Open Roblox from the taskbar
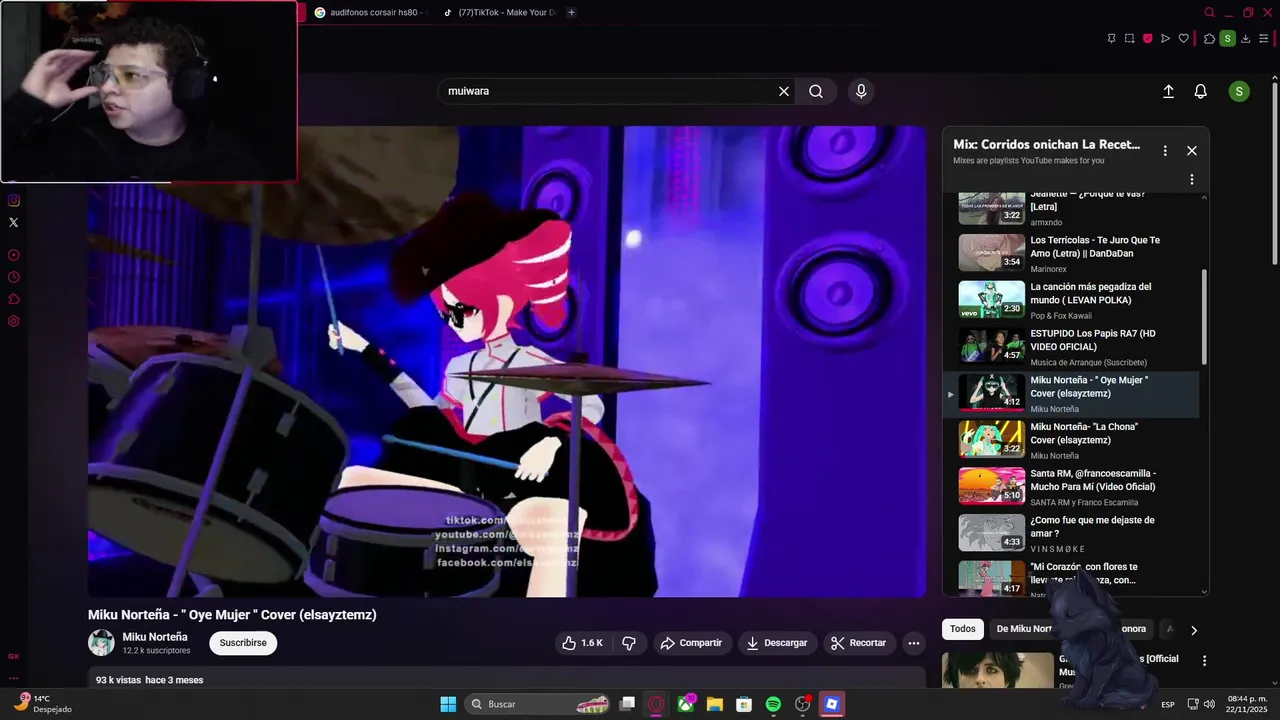Viewport: 1280px width, 720px height. tap(831, 704)
